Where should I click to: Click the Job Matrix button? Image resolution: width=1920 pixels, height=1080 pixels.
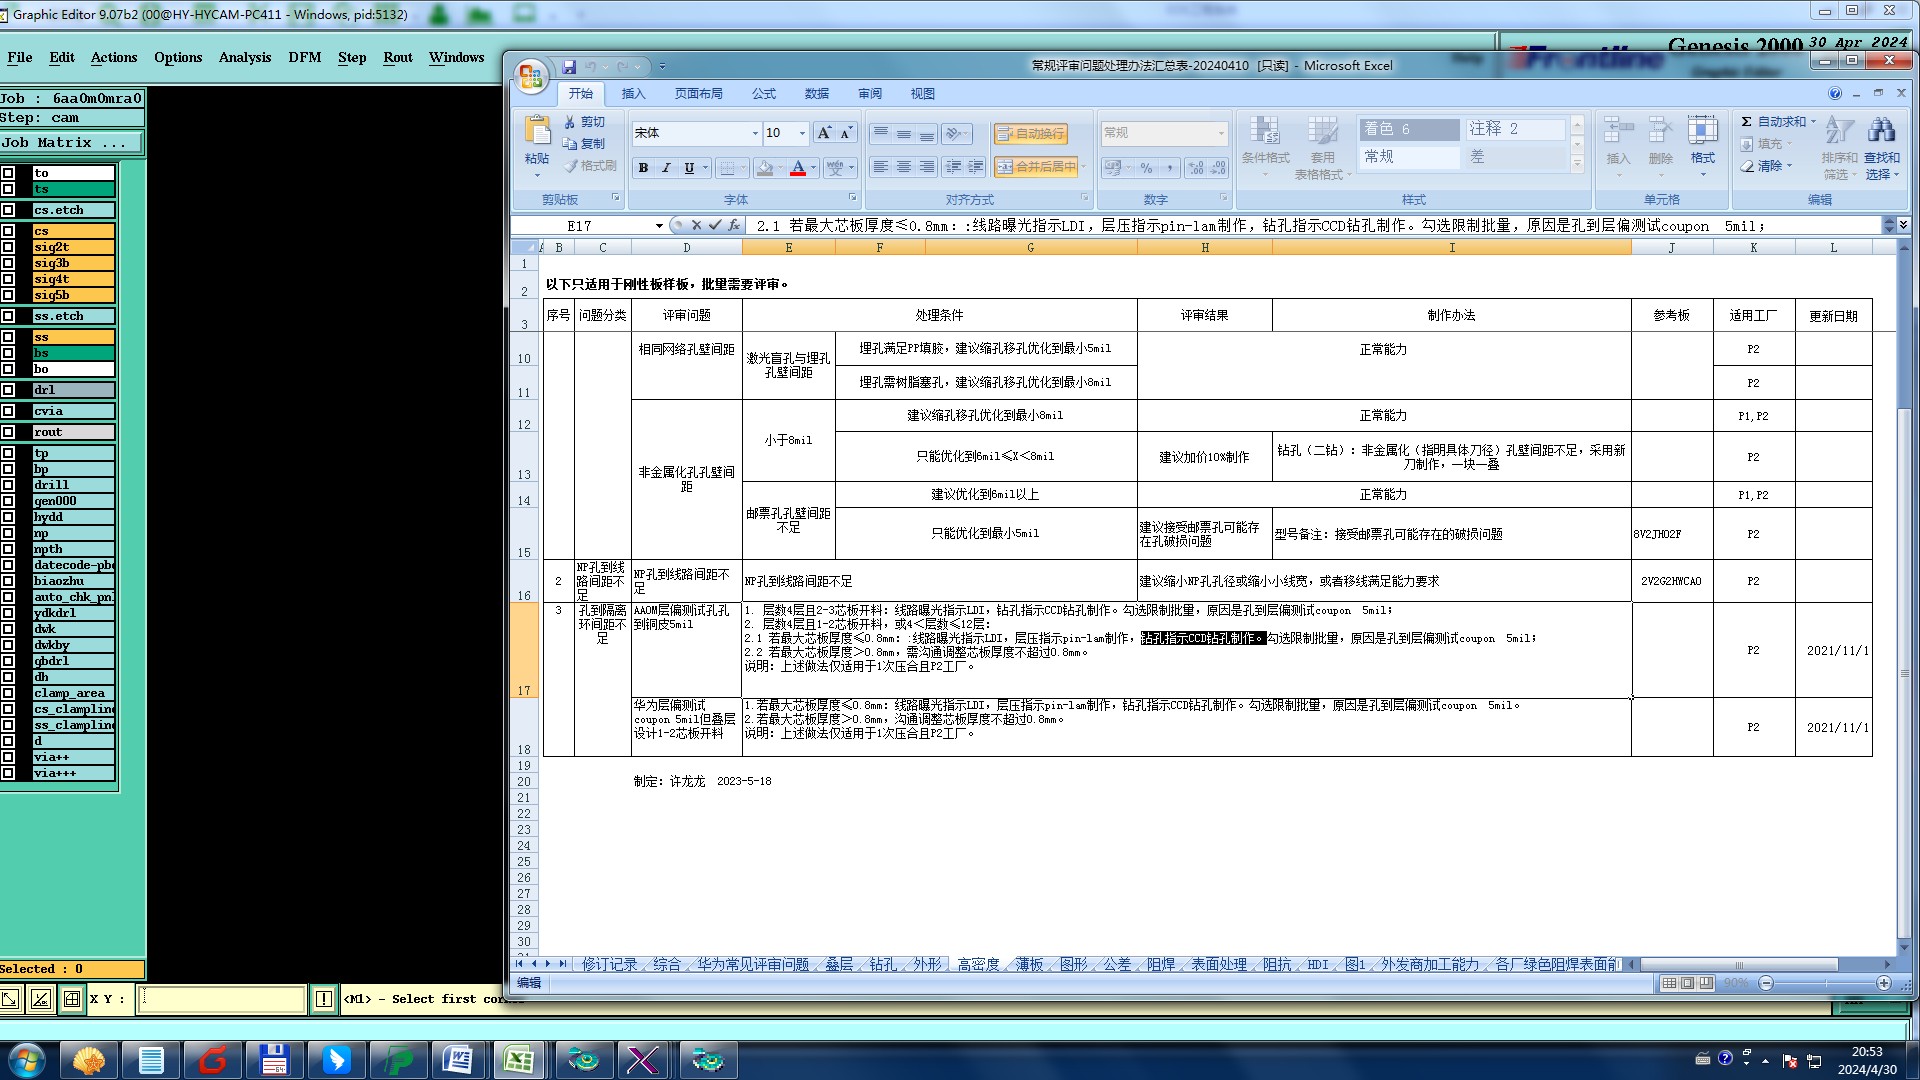70,143
